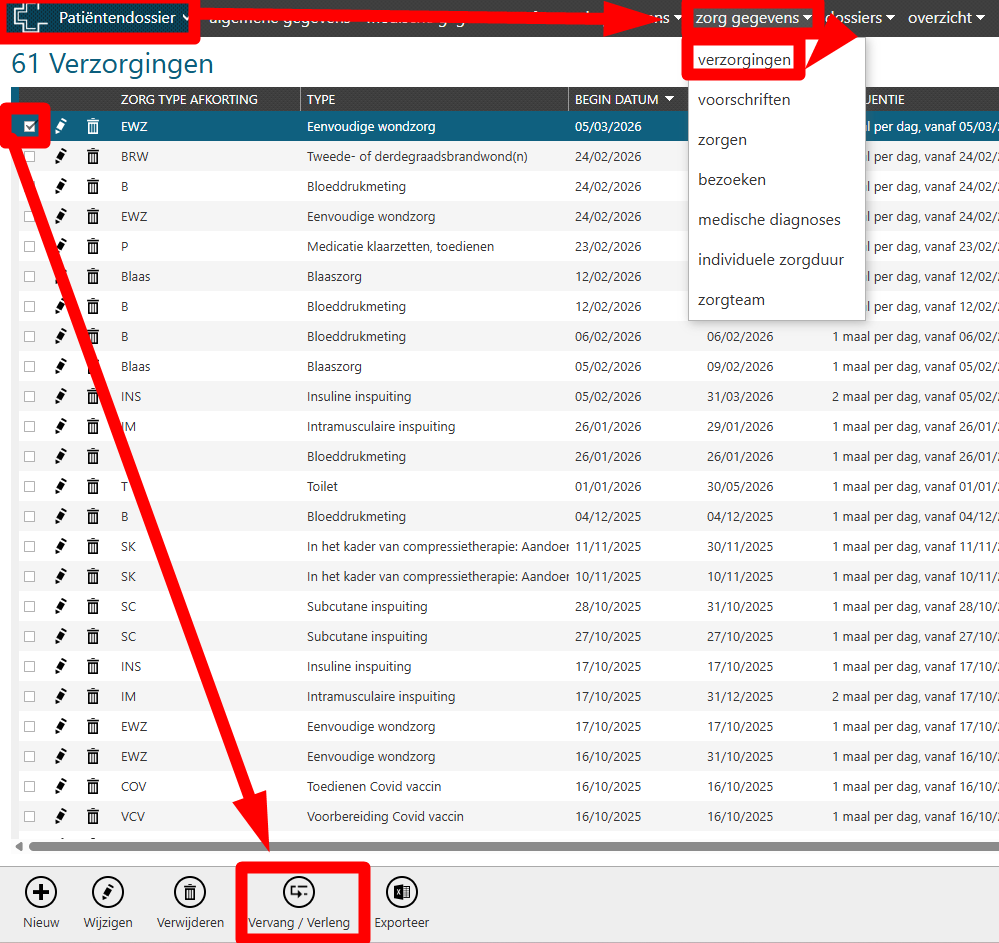This screenshot has width=999, height=943.
Task: Edit the Toedienen Covid vaccin row
Action: pyautogui.click(x=61, y=786)
